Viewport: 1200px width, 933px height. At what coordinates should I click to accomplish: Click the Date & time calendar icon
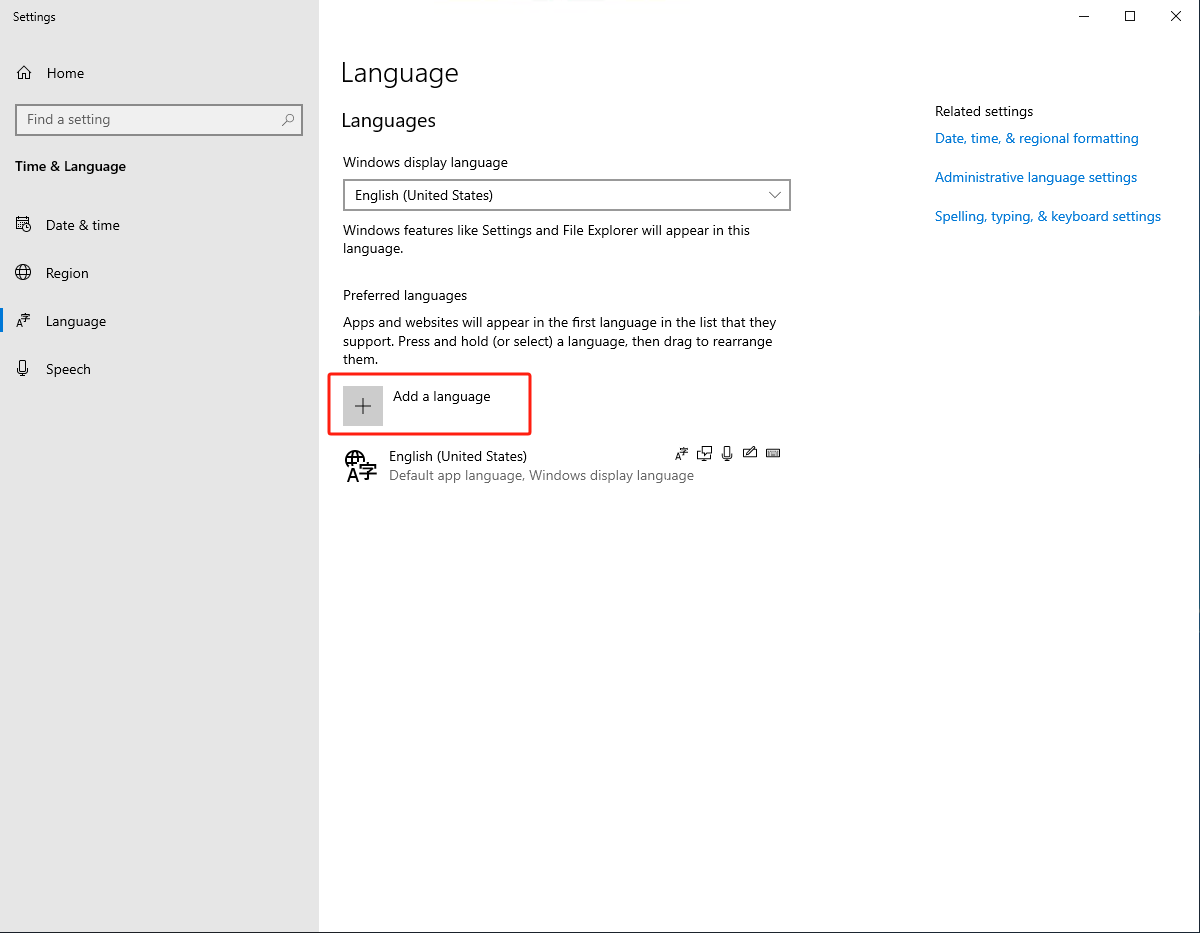[x=23, y=225]
